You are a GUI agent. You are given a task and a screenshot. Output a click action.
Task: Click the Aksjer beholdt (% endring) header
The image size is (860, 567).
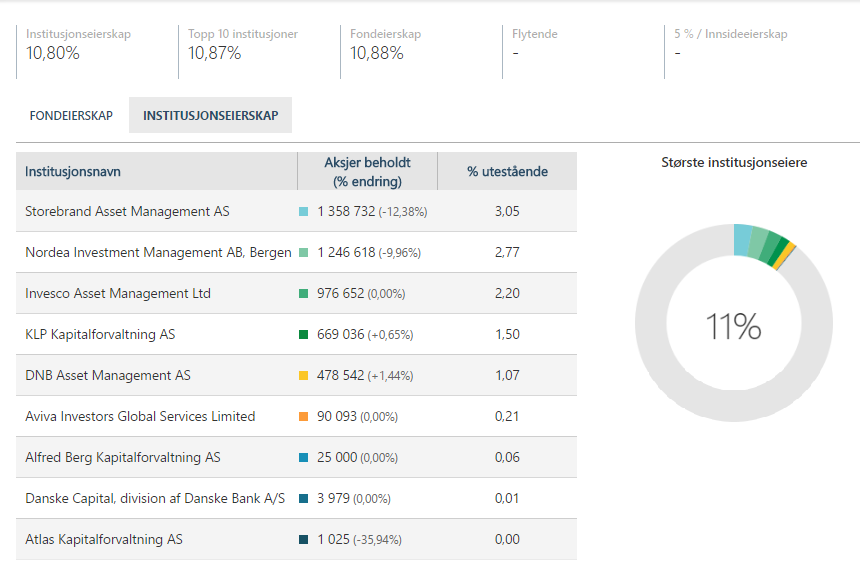coord(367,172)
